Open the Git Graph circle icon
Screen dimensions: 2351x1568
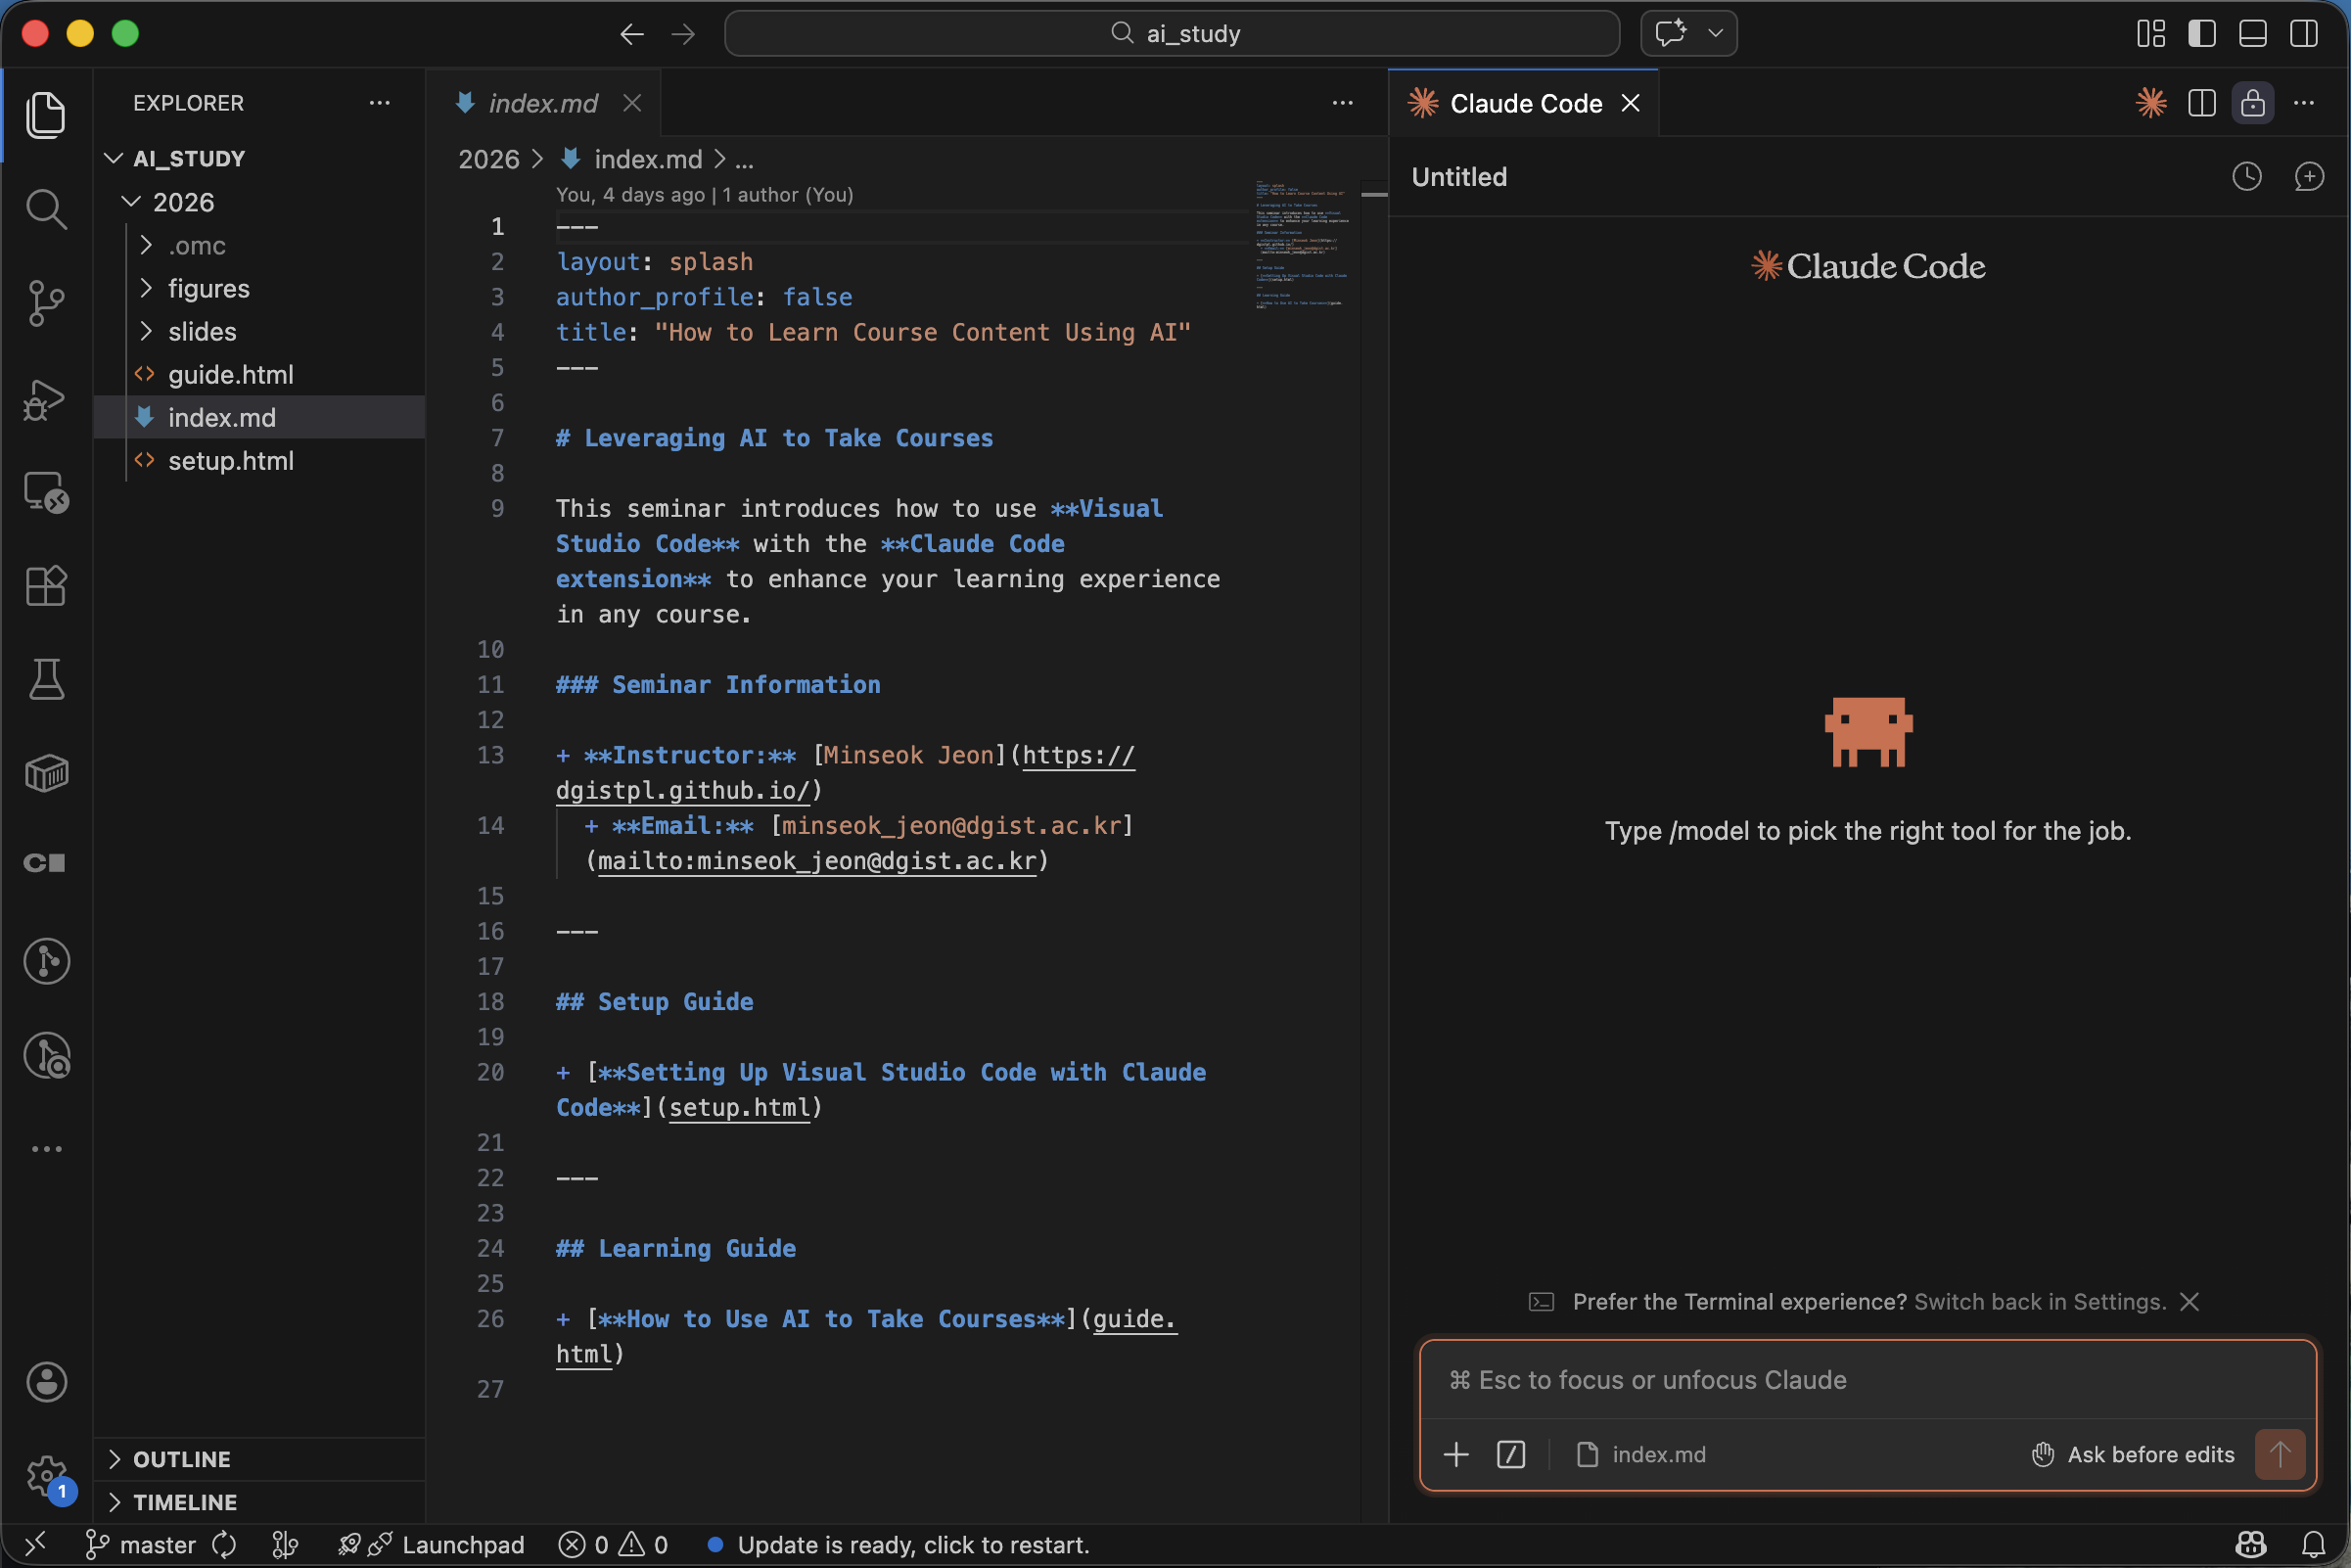point(46,961)
